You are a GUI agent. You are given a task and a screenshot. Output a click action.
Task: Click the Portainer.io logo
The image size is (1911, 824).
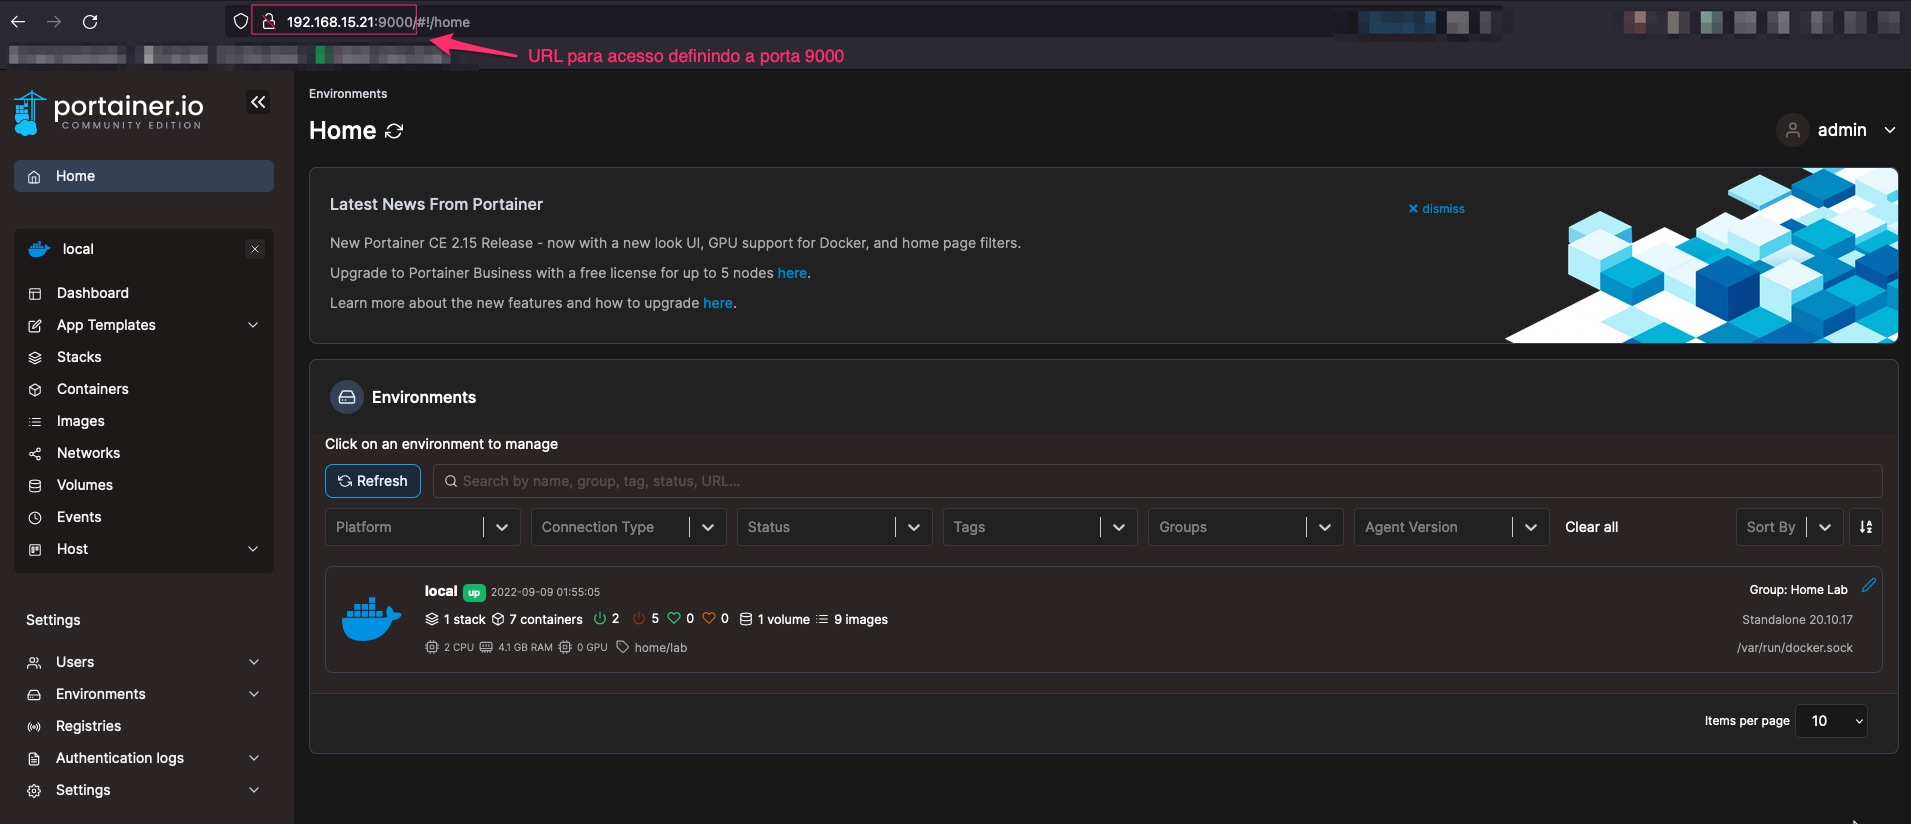coord(109,113)
